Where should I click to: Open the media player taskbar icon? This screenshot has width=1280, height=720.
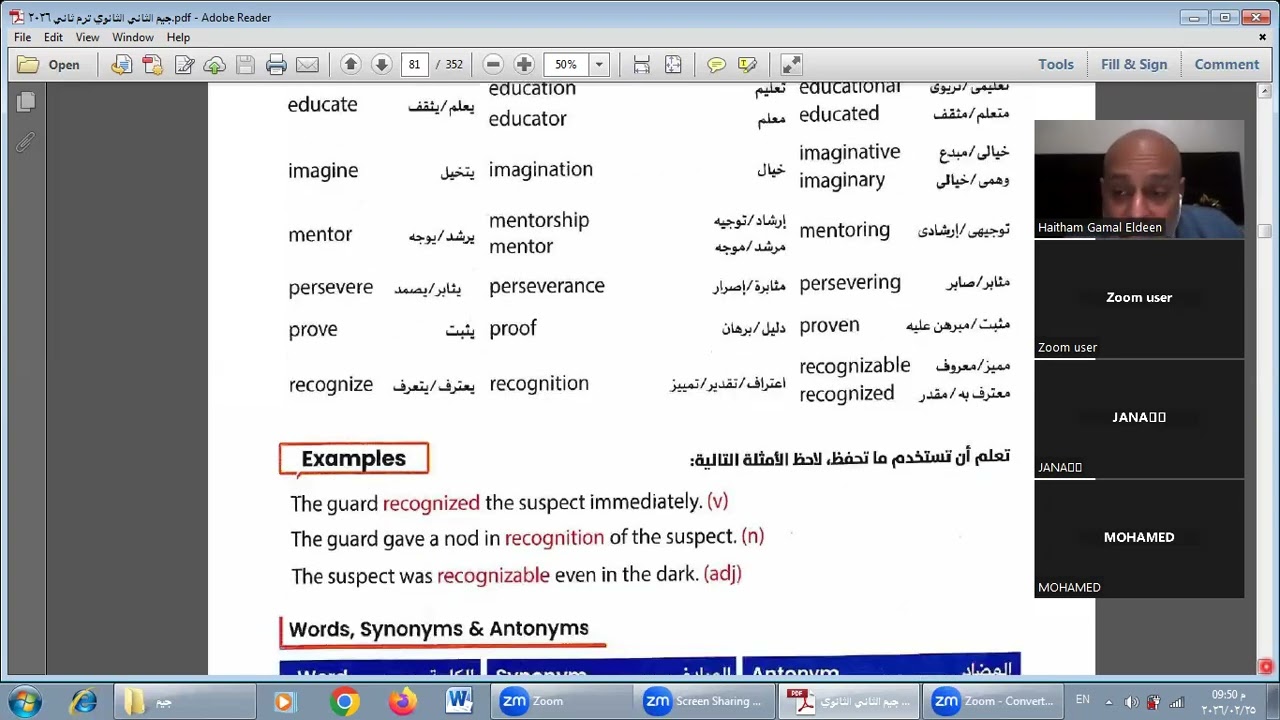click(x=283, y=701)
